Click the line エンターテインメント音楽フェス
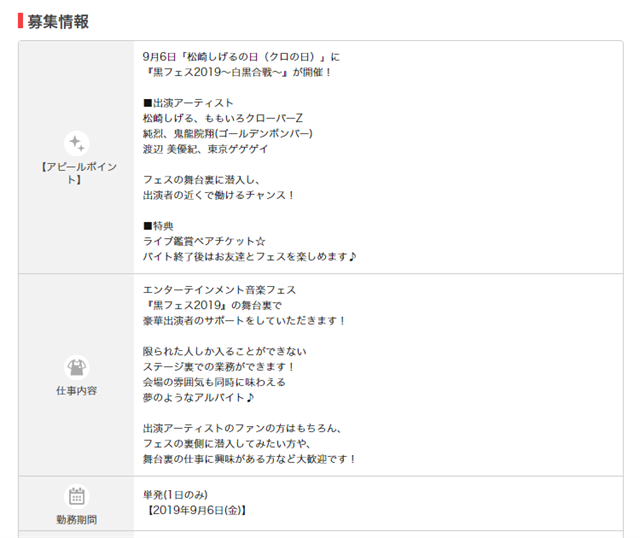This screenshot has height=538, width=640. click(x=219, y=290)
